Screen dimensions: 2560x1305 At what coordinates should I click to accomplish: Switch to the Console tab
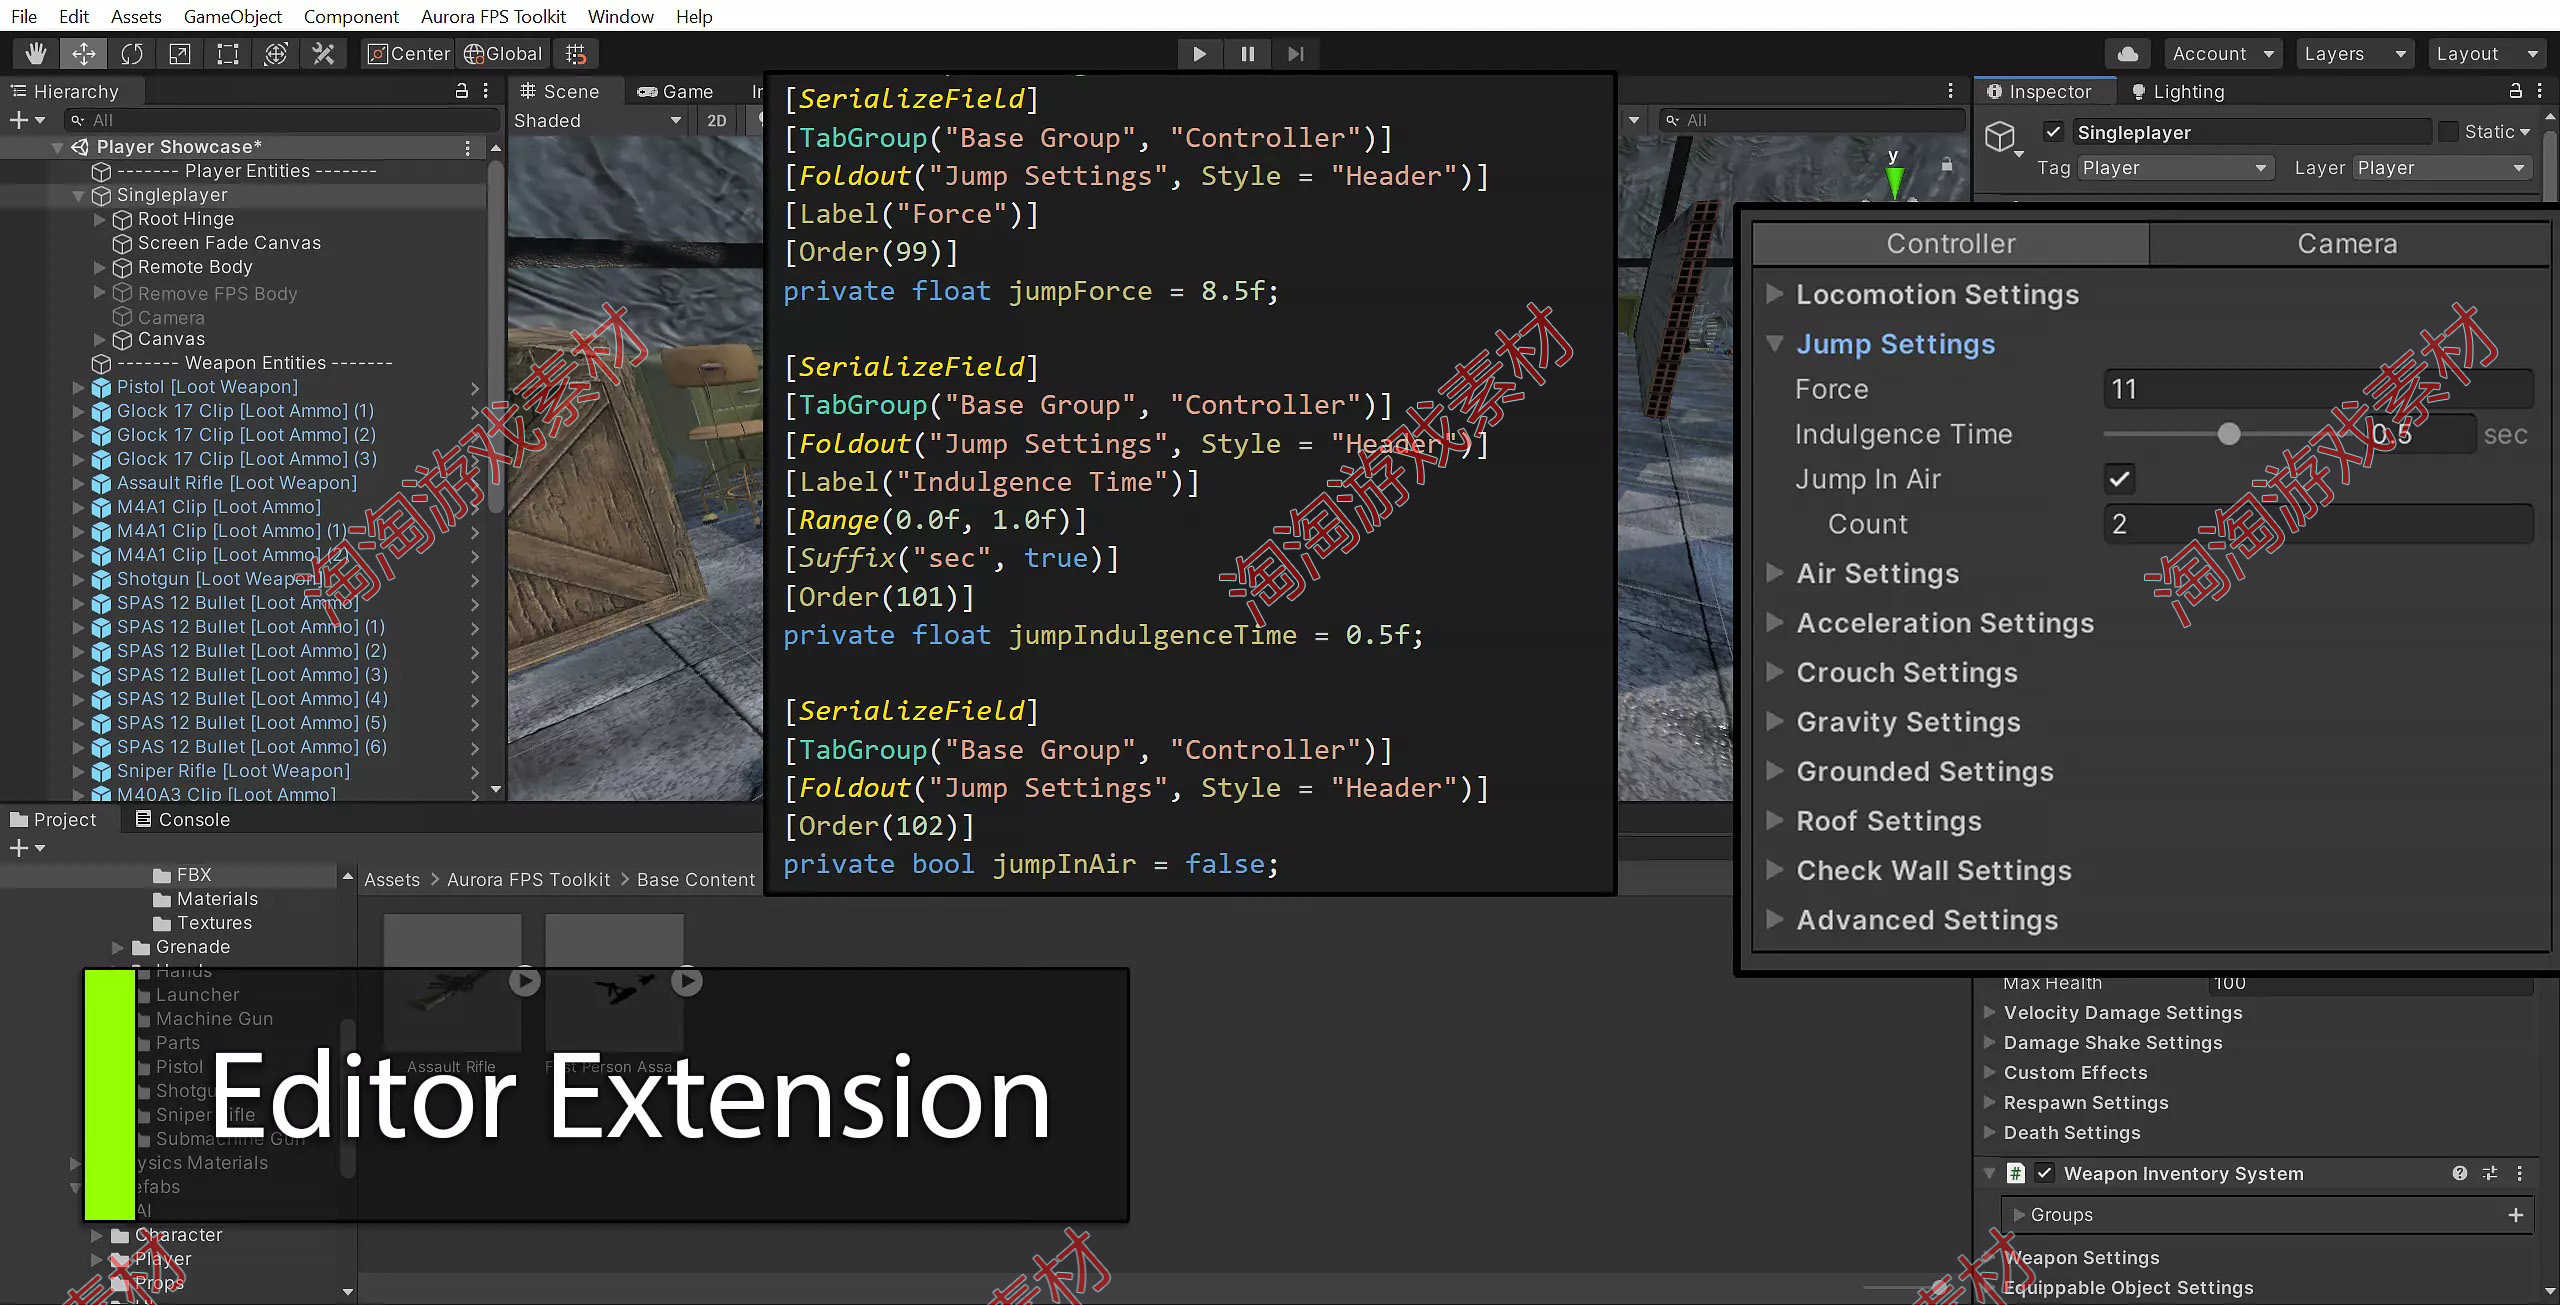click(182, 820)
